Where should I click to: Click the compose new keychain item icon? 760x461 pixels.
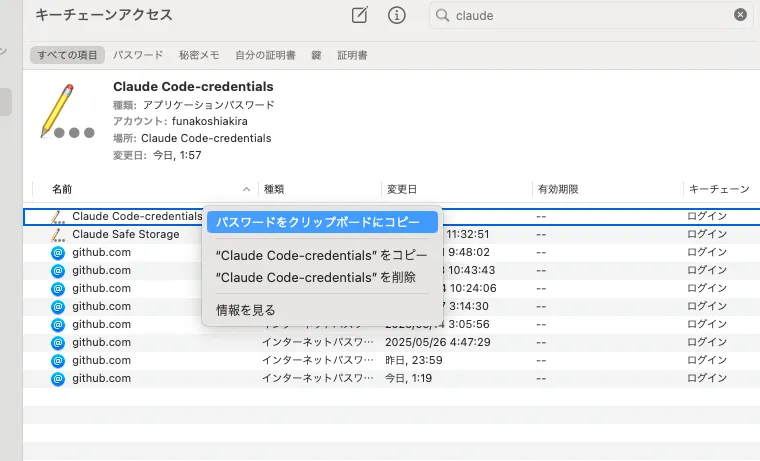[360, 15]
